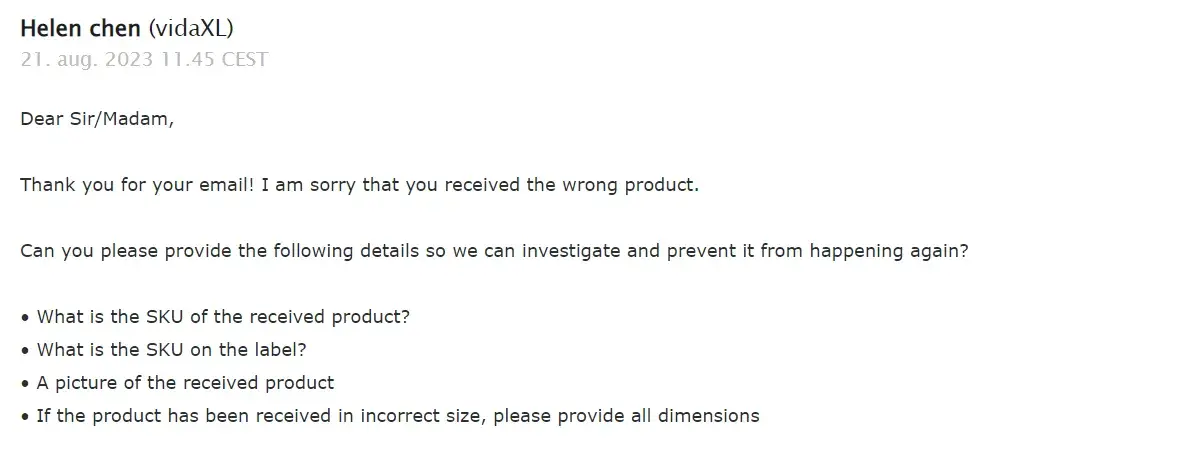Viewport: 1183px width, 456px height.
Task: Select the bullet "A picture of the received product"
Action: [x=185, y=383]
